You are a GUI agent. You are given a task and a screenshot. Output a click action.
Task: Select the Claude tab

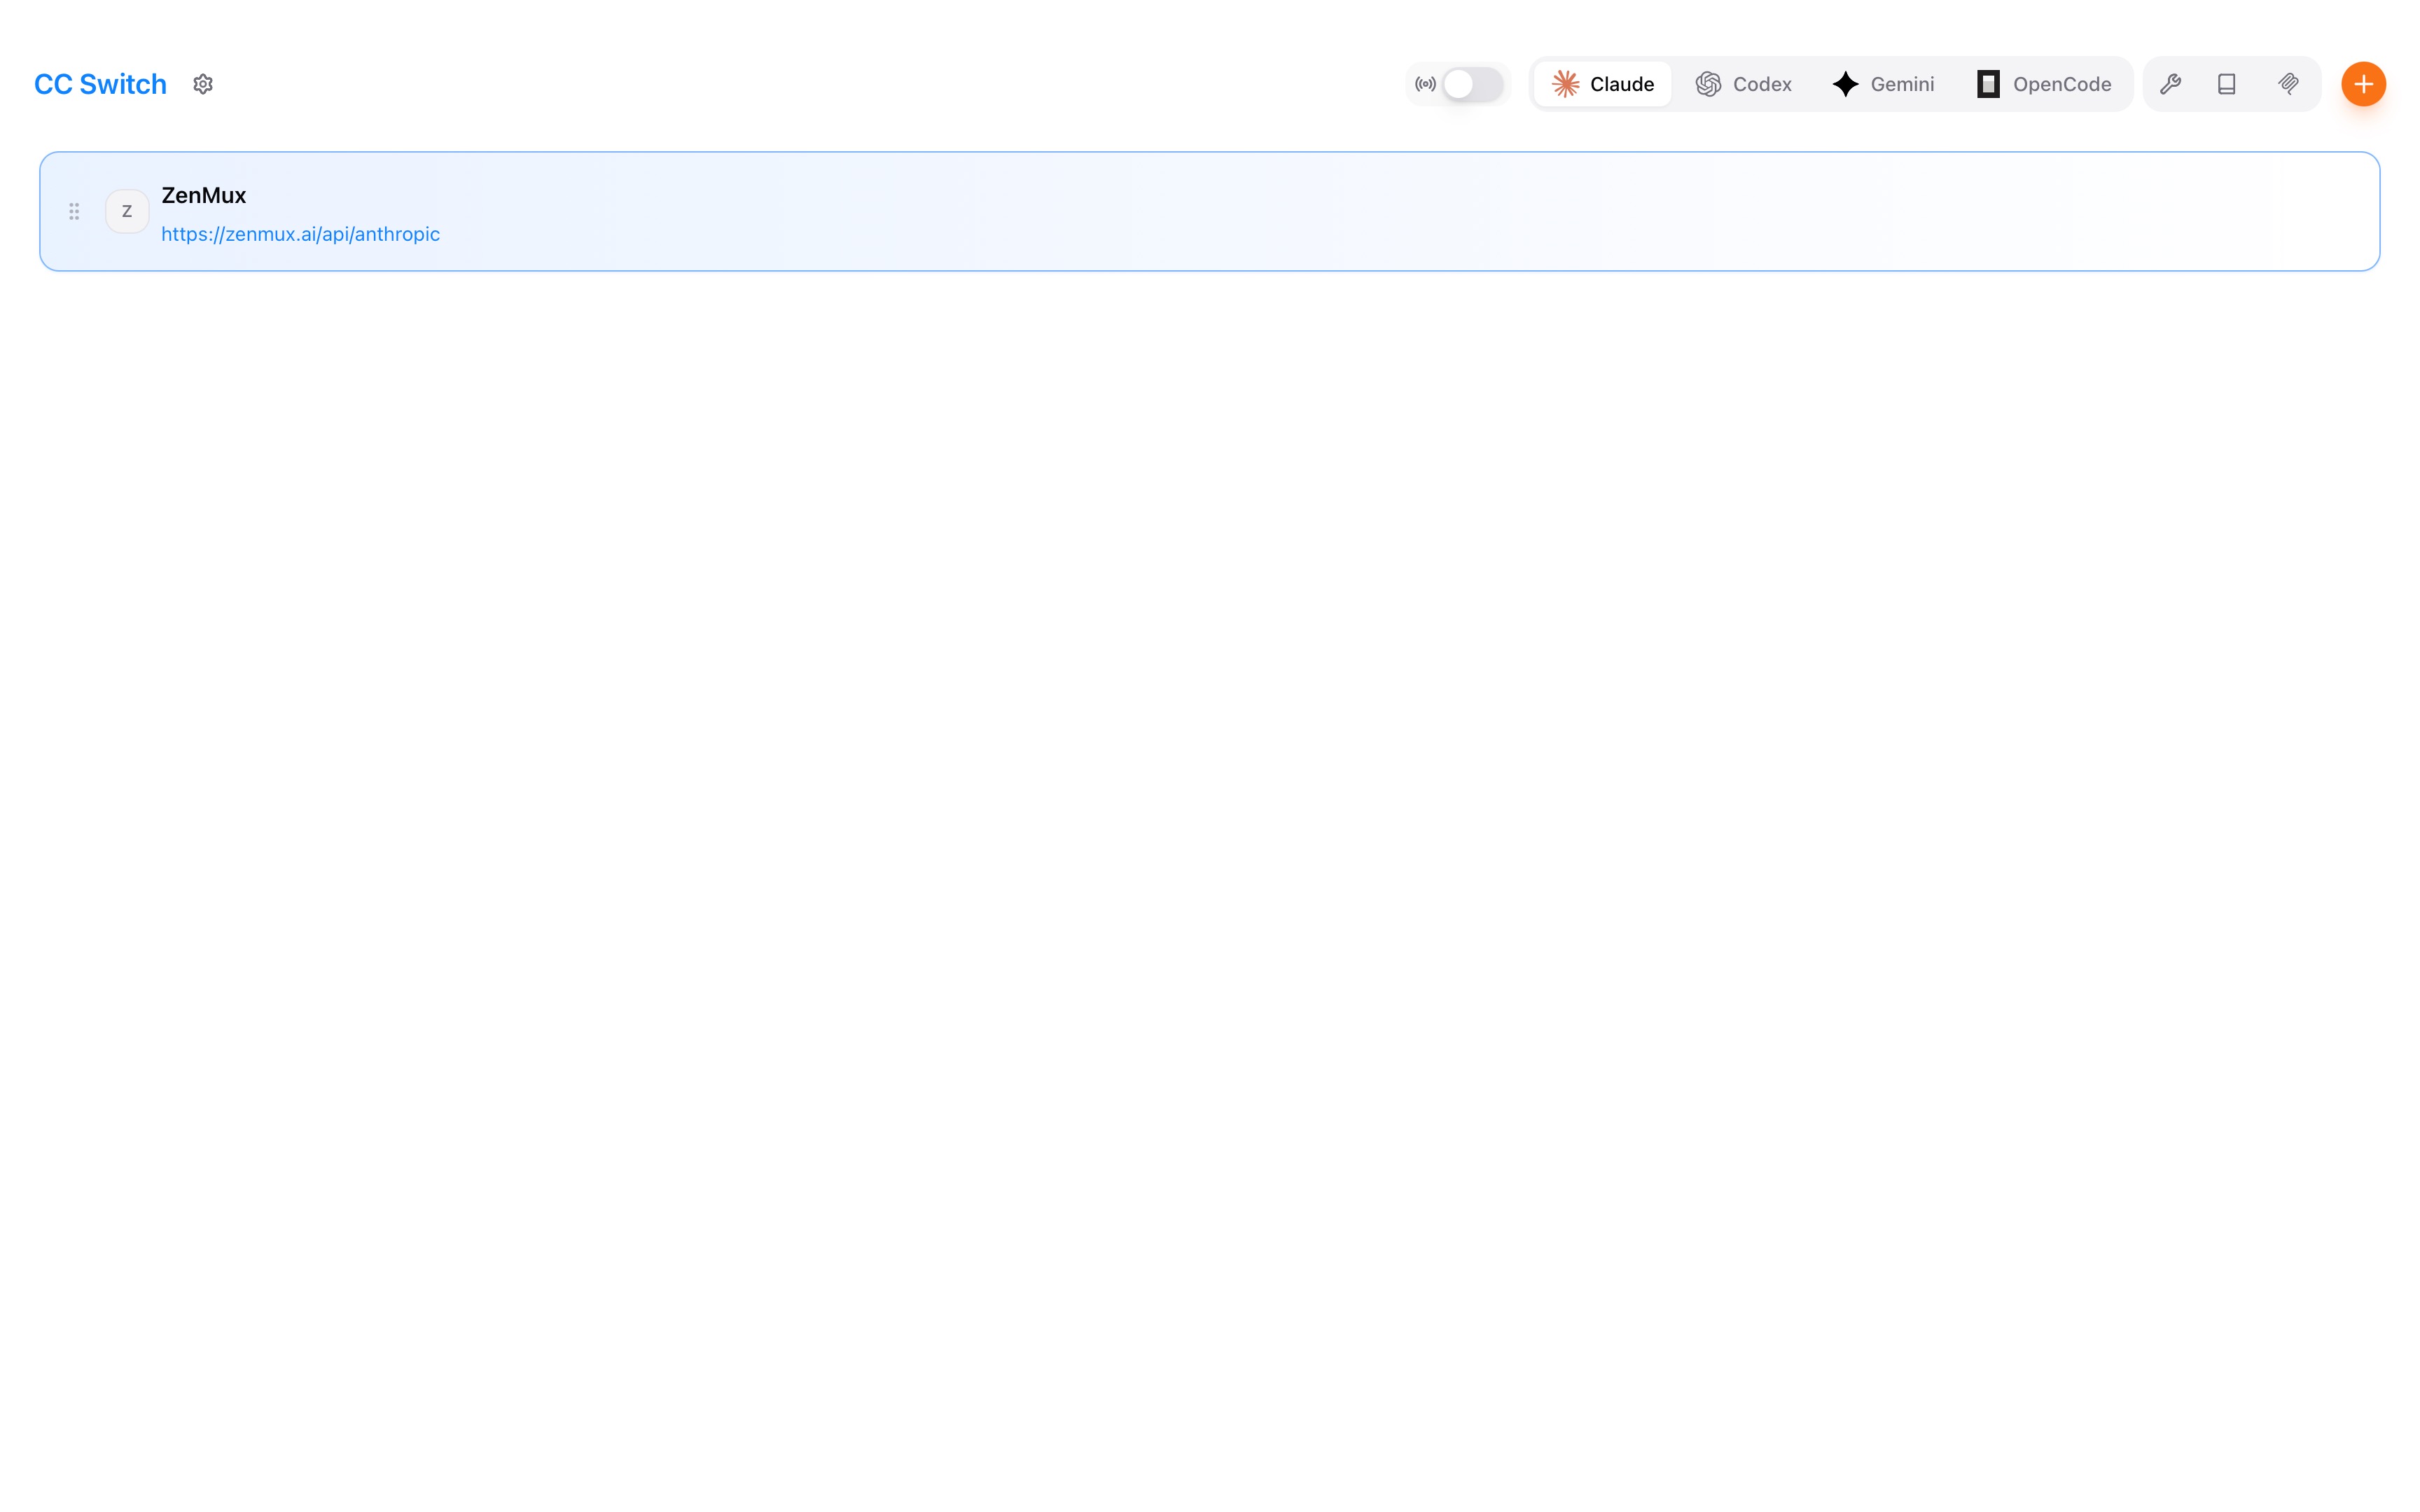tap(1620, 84)
